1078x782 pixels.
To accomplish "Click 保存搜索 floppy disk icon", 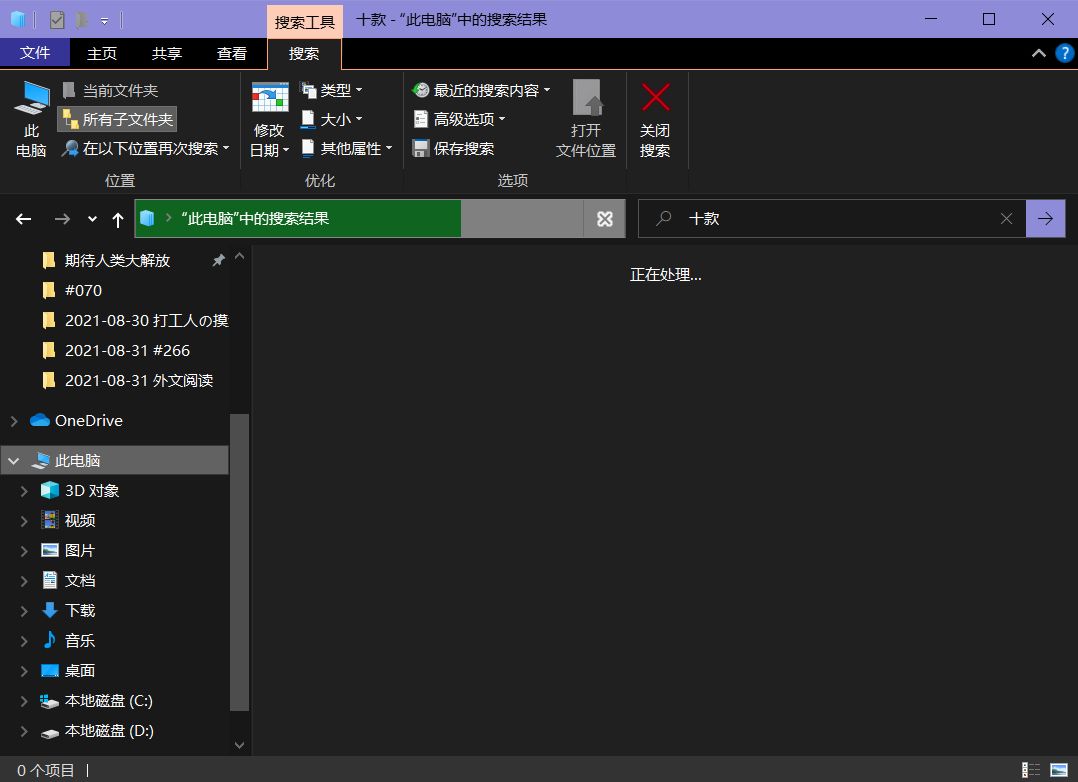I will tap(421, 149).
